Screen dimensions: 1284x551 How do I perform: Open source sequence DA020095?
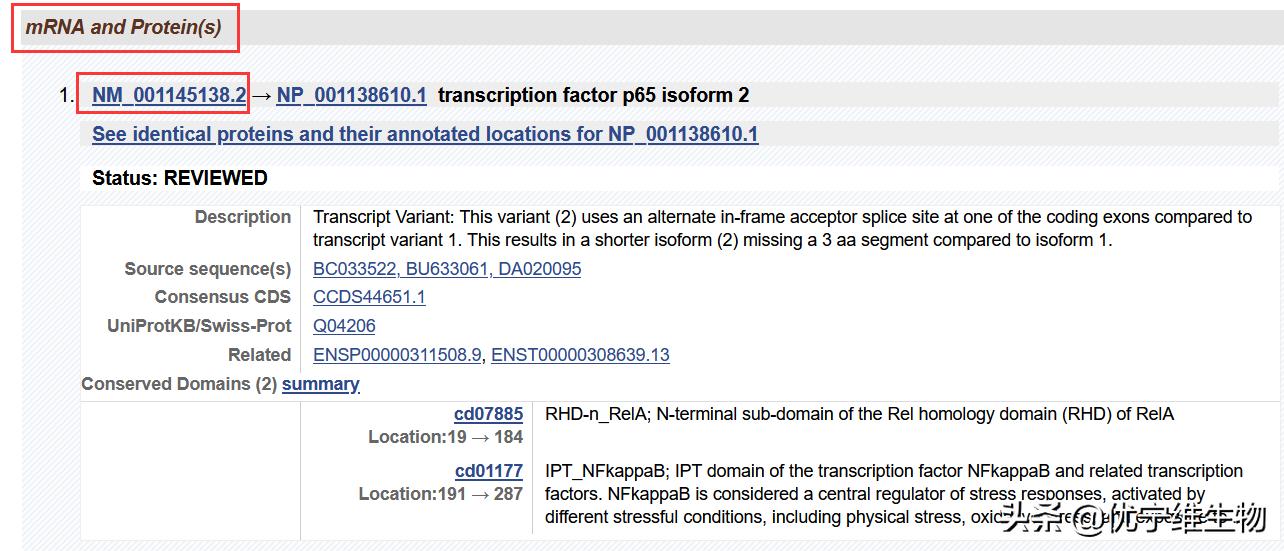point(539,269)
